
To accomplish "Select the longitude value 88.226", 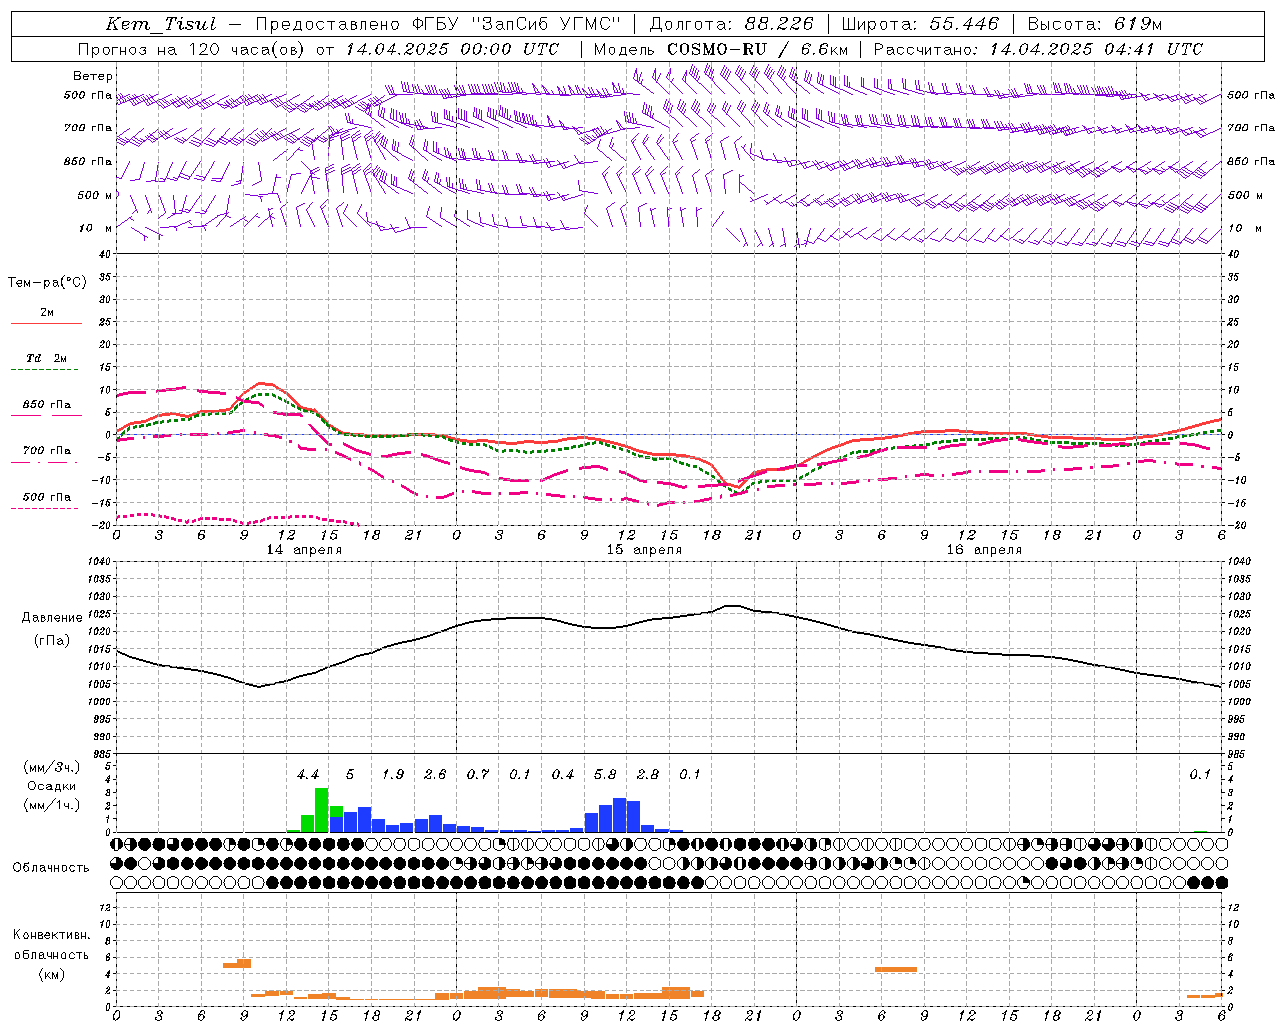I will pos(779,24).
